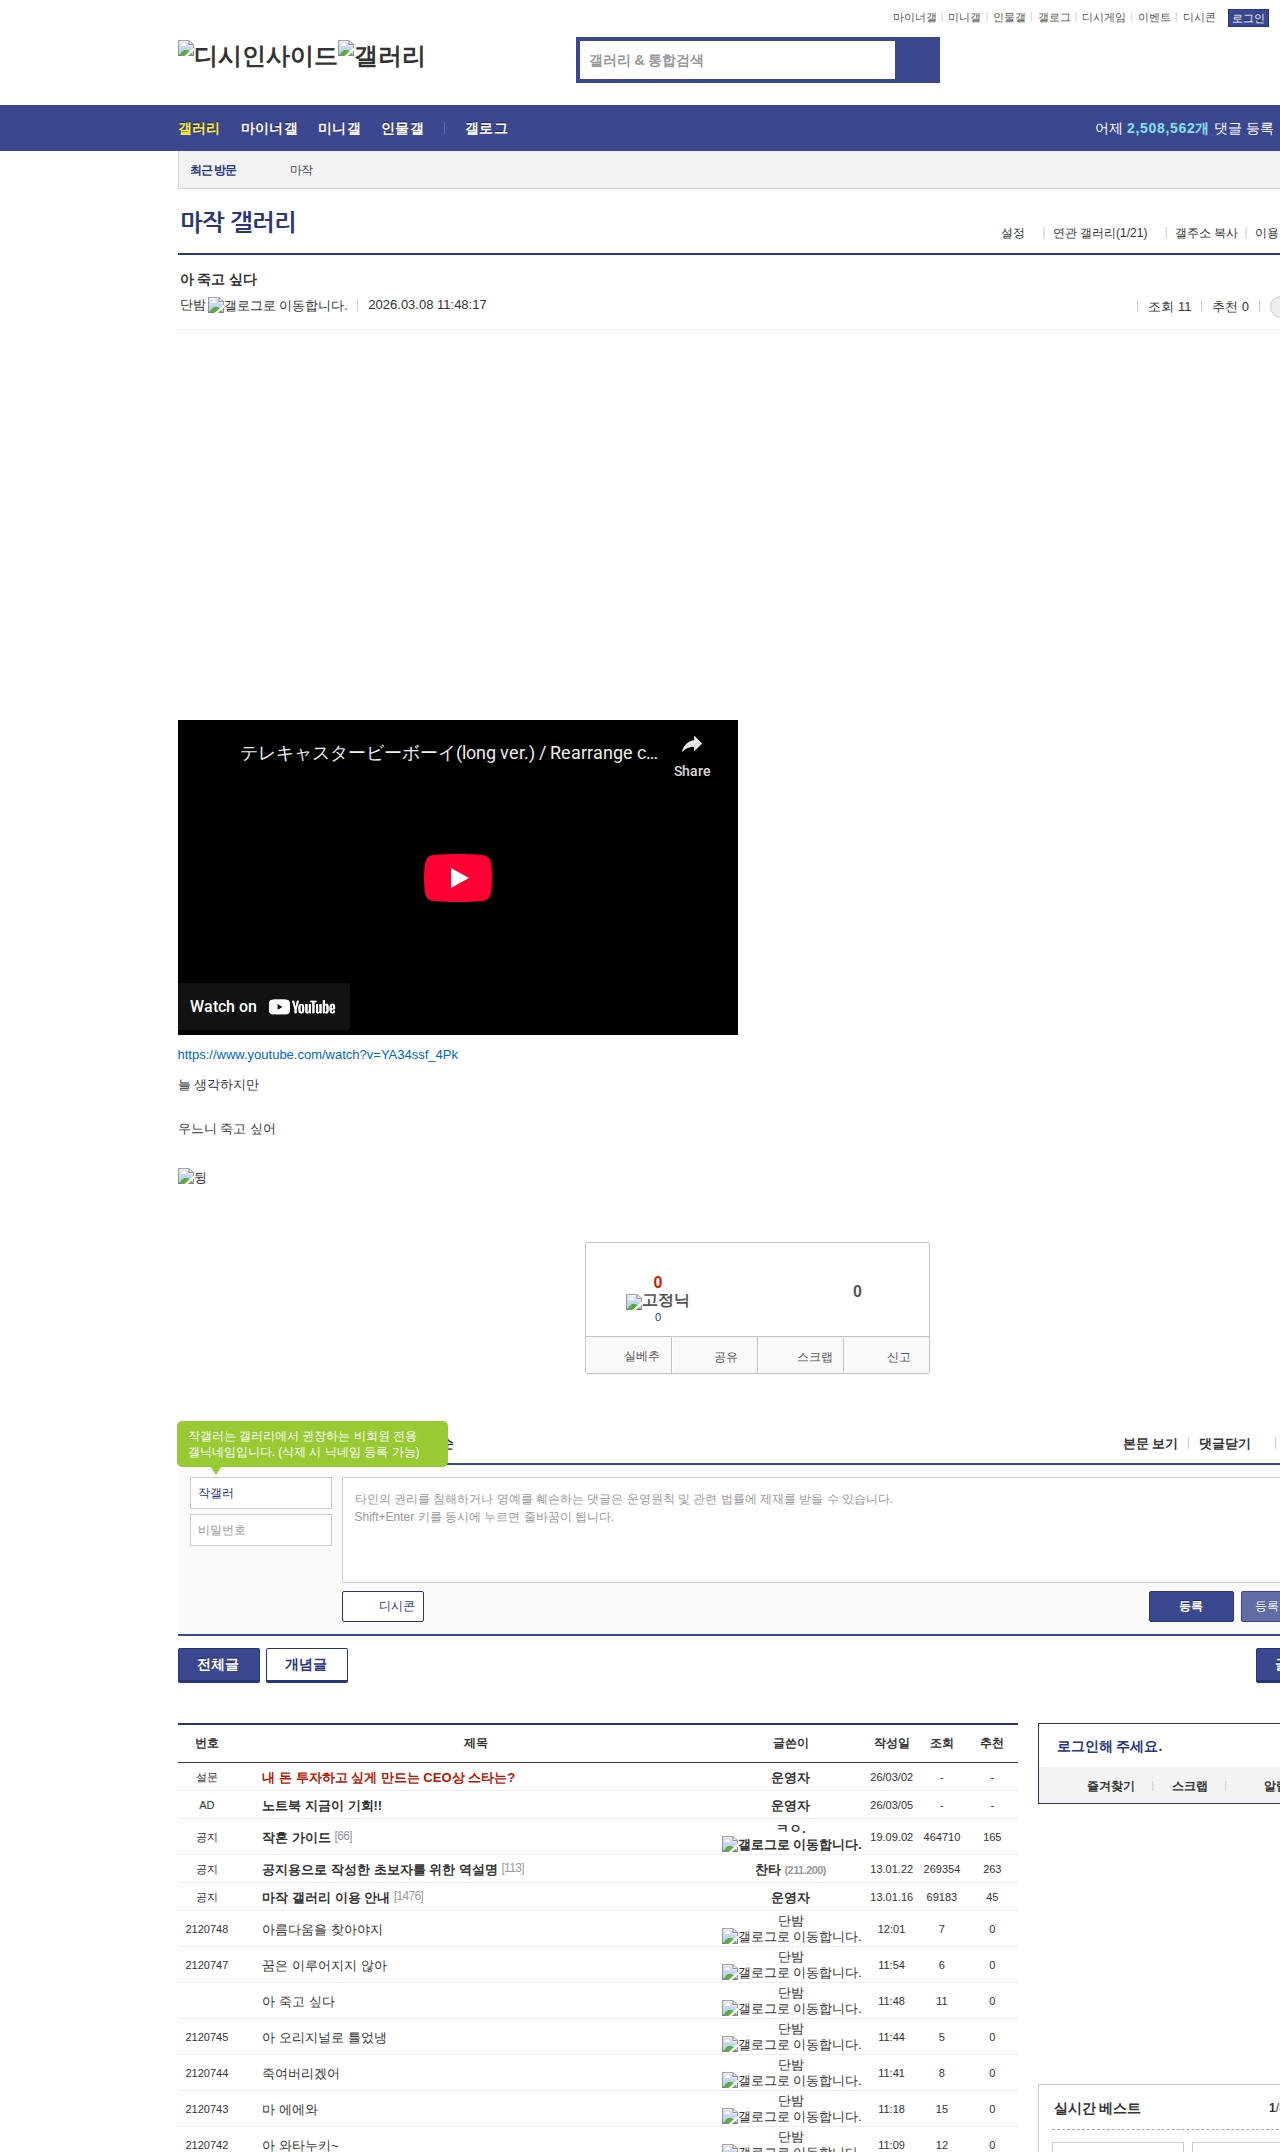Toggle 댓글닫기 to collapse comments

1224,1444
